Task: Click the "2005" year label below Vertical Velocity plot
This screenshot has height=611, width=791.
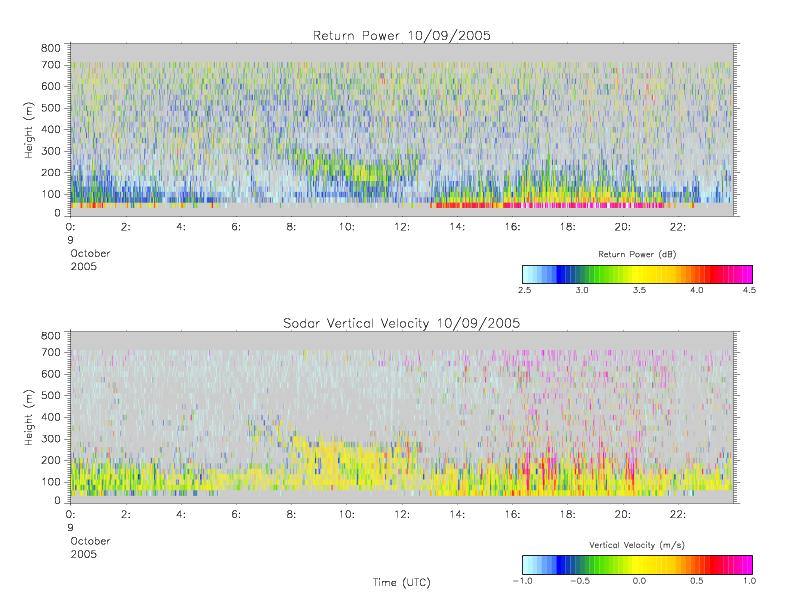Action: click(84, 554)
